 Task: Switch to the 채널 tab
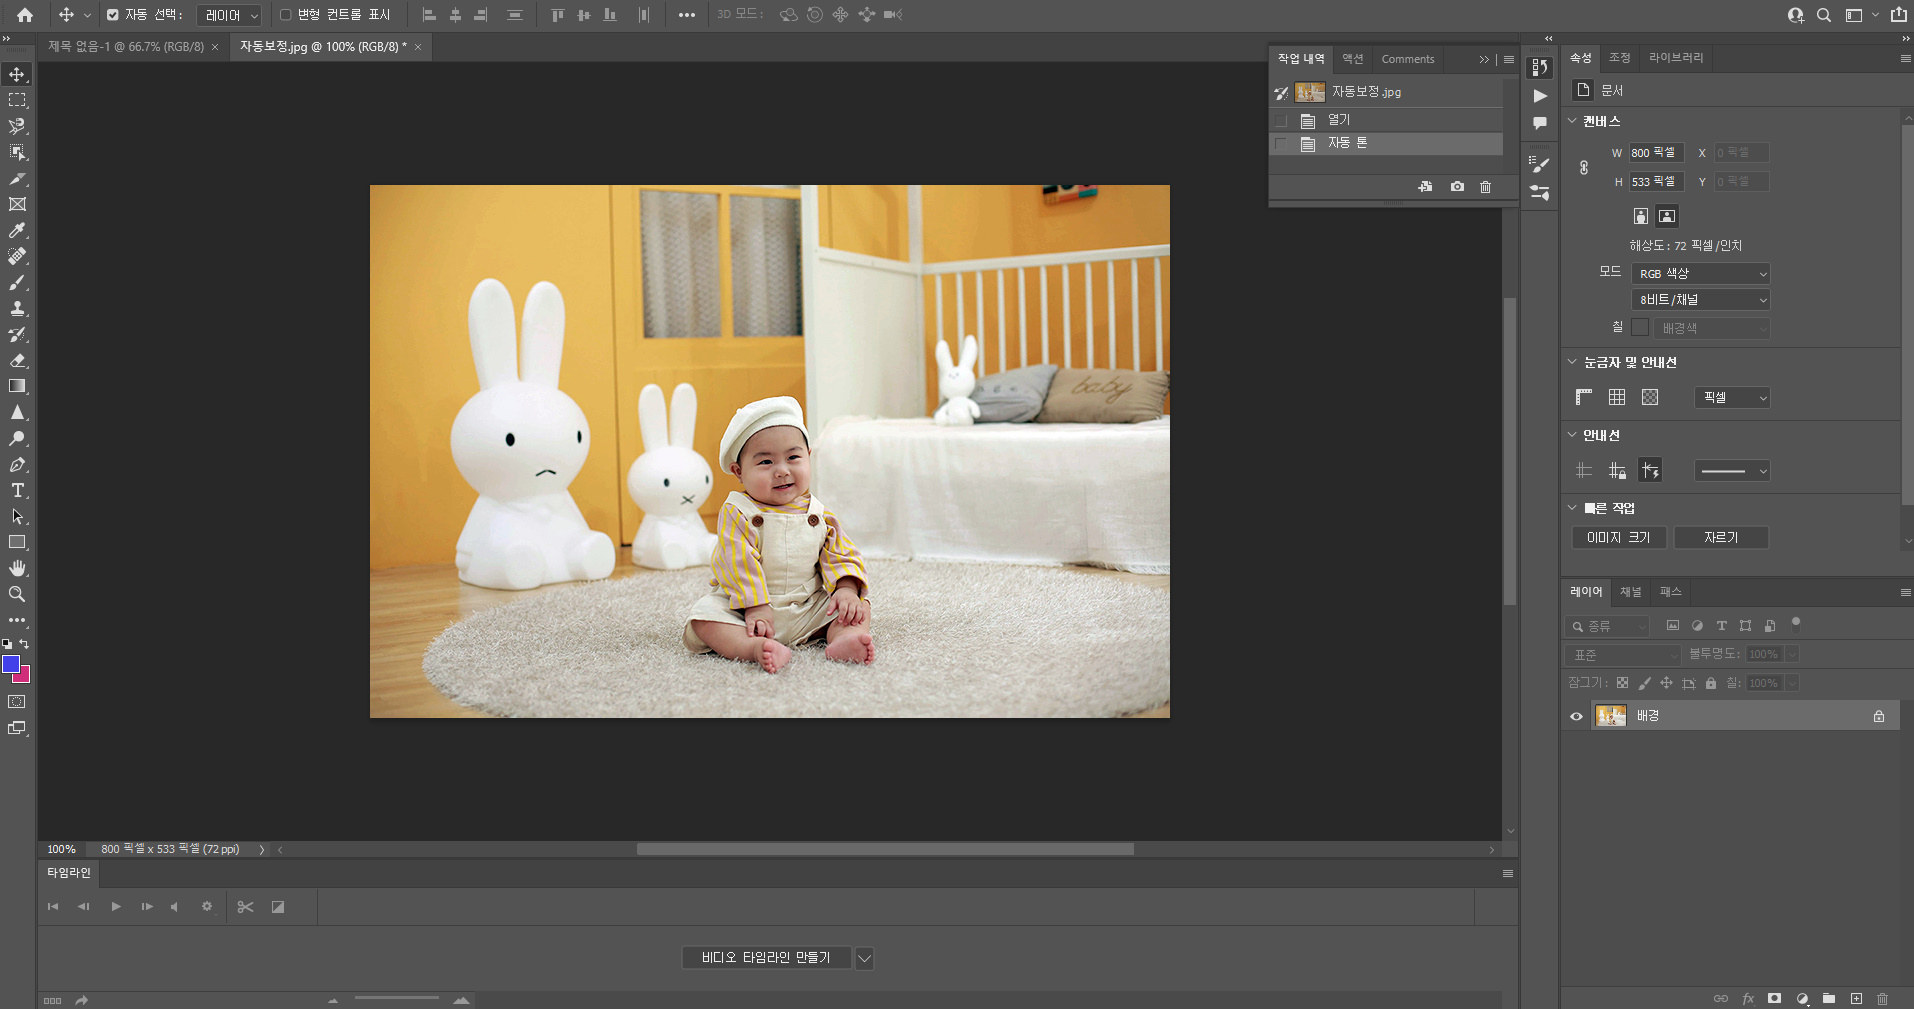[1631, 592]
